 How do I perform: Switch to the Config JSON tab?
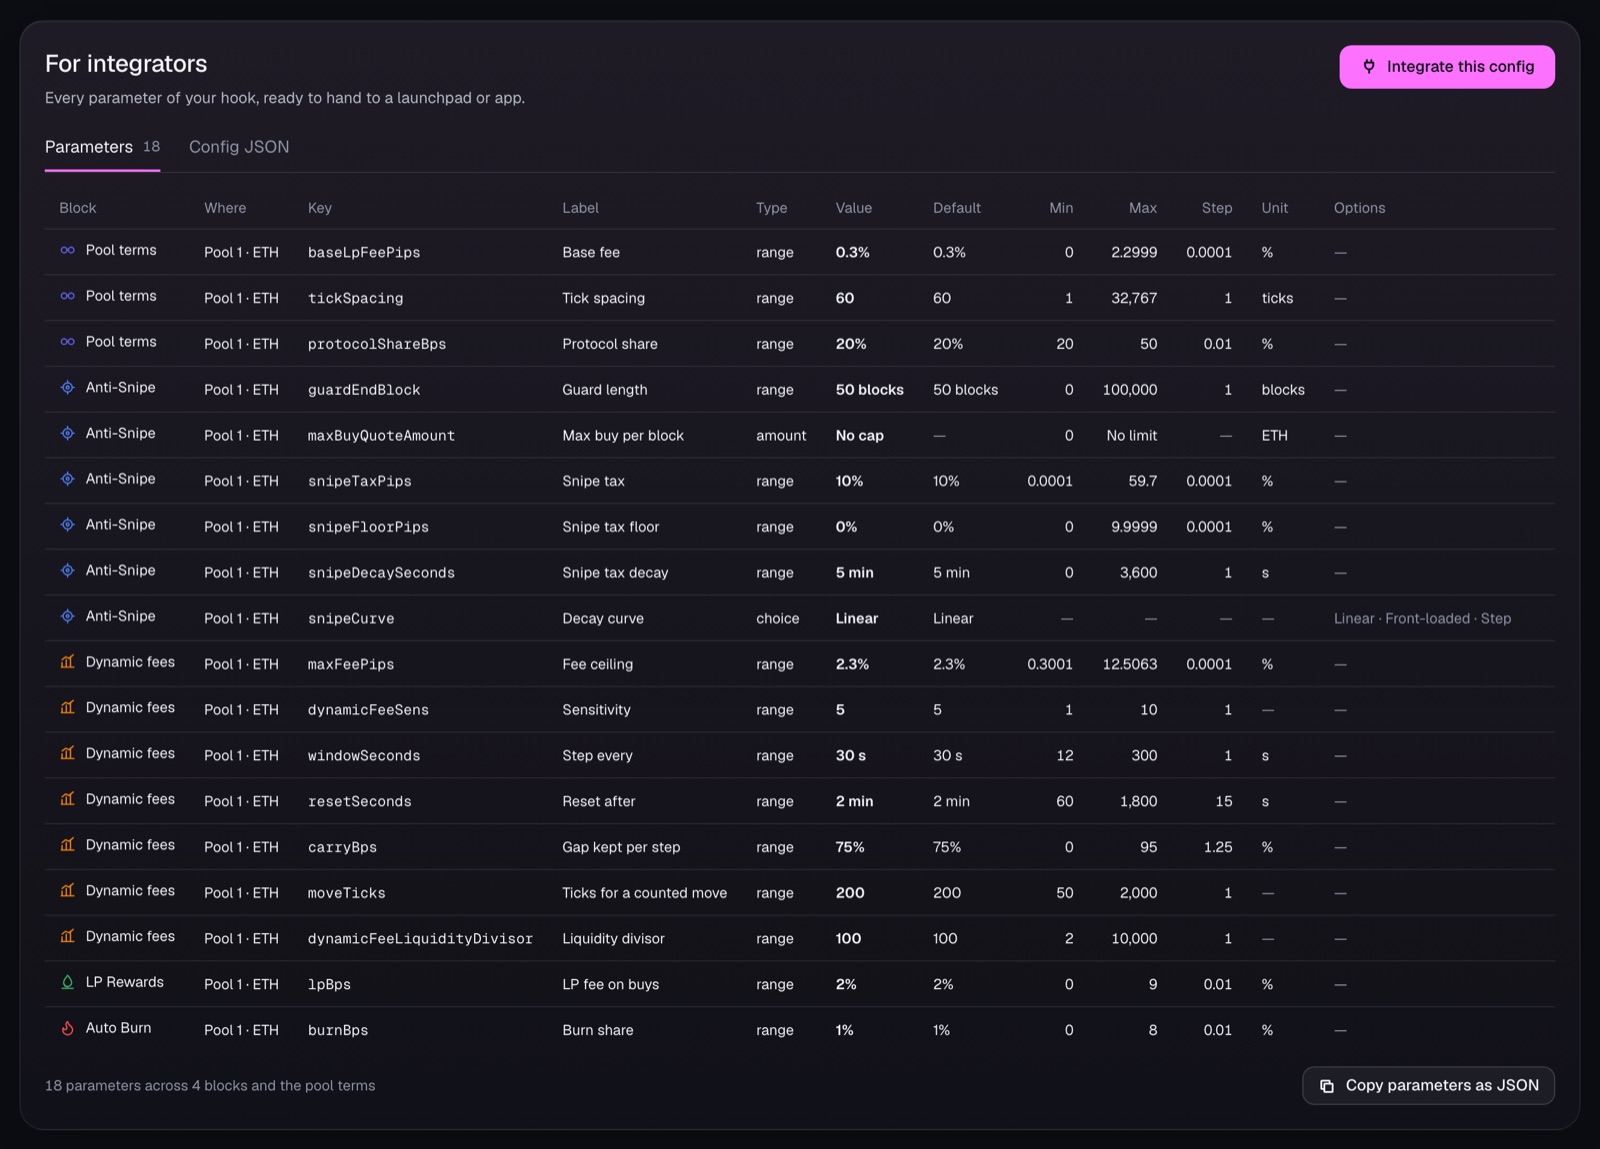point(239,147)
